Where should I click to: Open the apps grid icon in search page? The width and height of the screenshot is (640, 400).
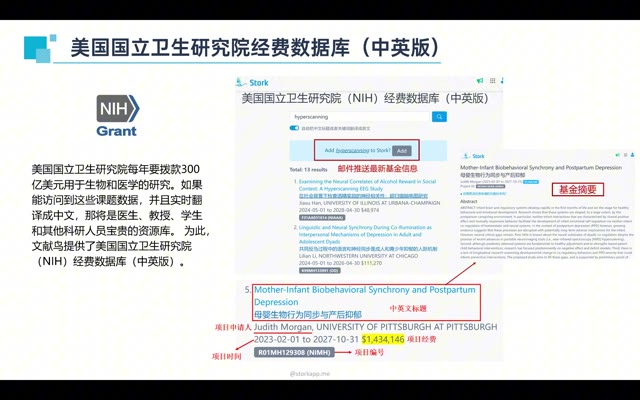coord(493,81)
